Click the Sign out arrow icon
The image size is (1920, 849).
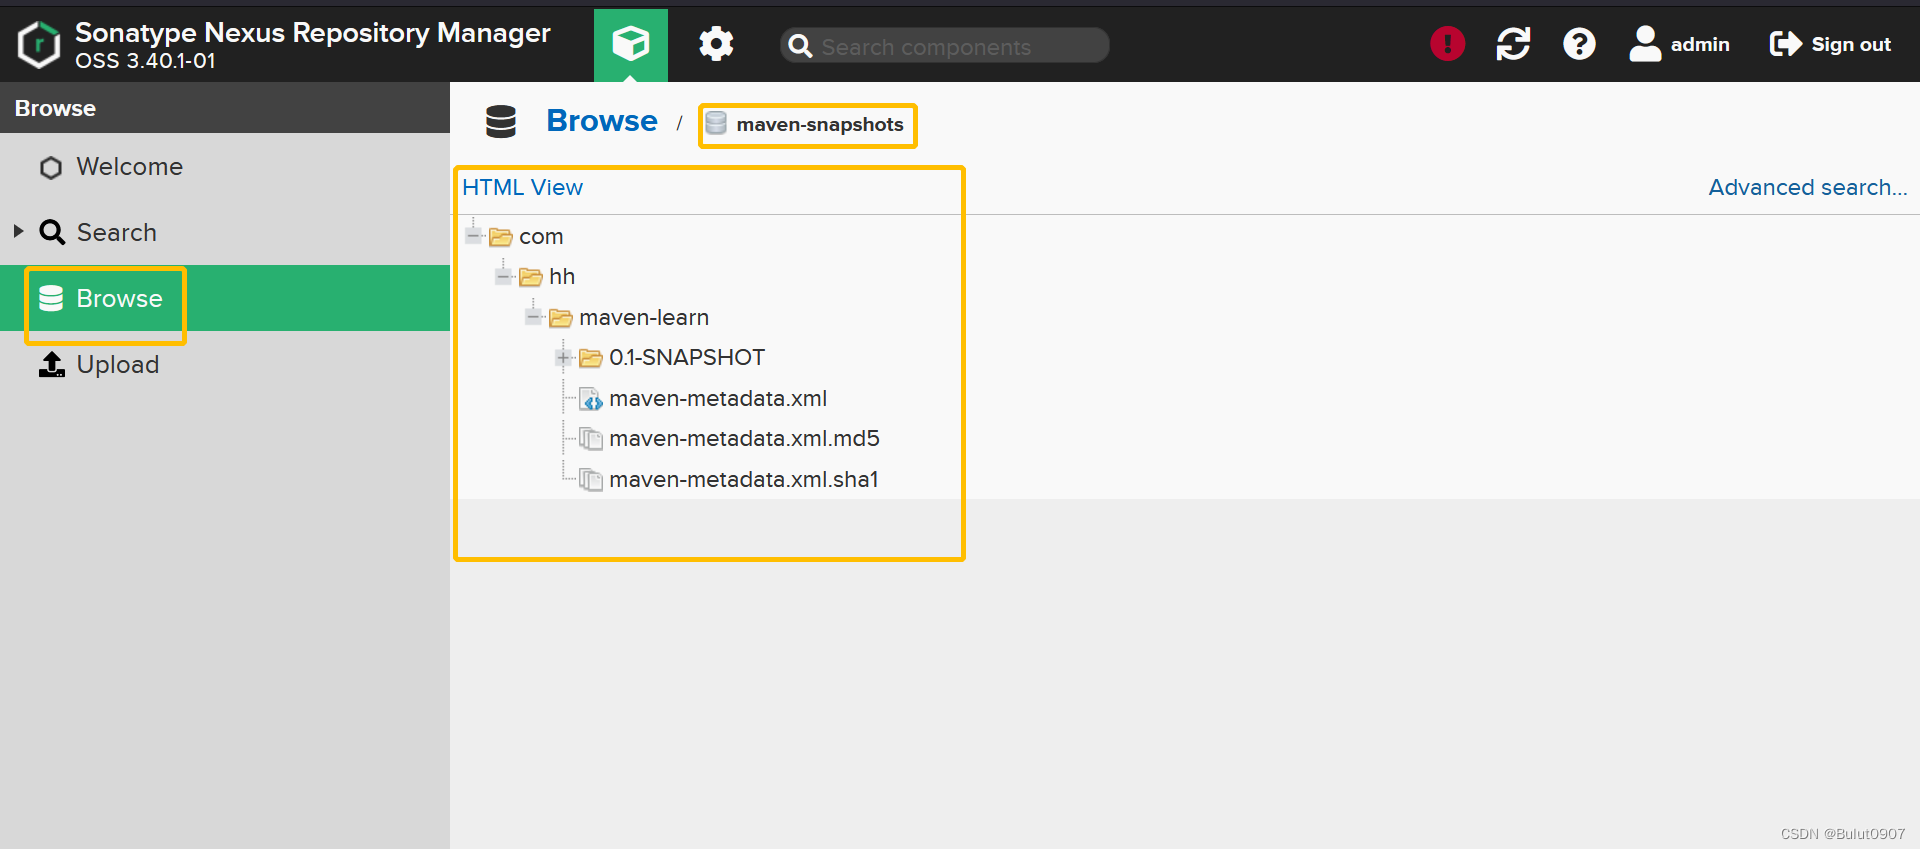pos(1785,44)
